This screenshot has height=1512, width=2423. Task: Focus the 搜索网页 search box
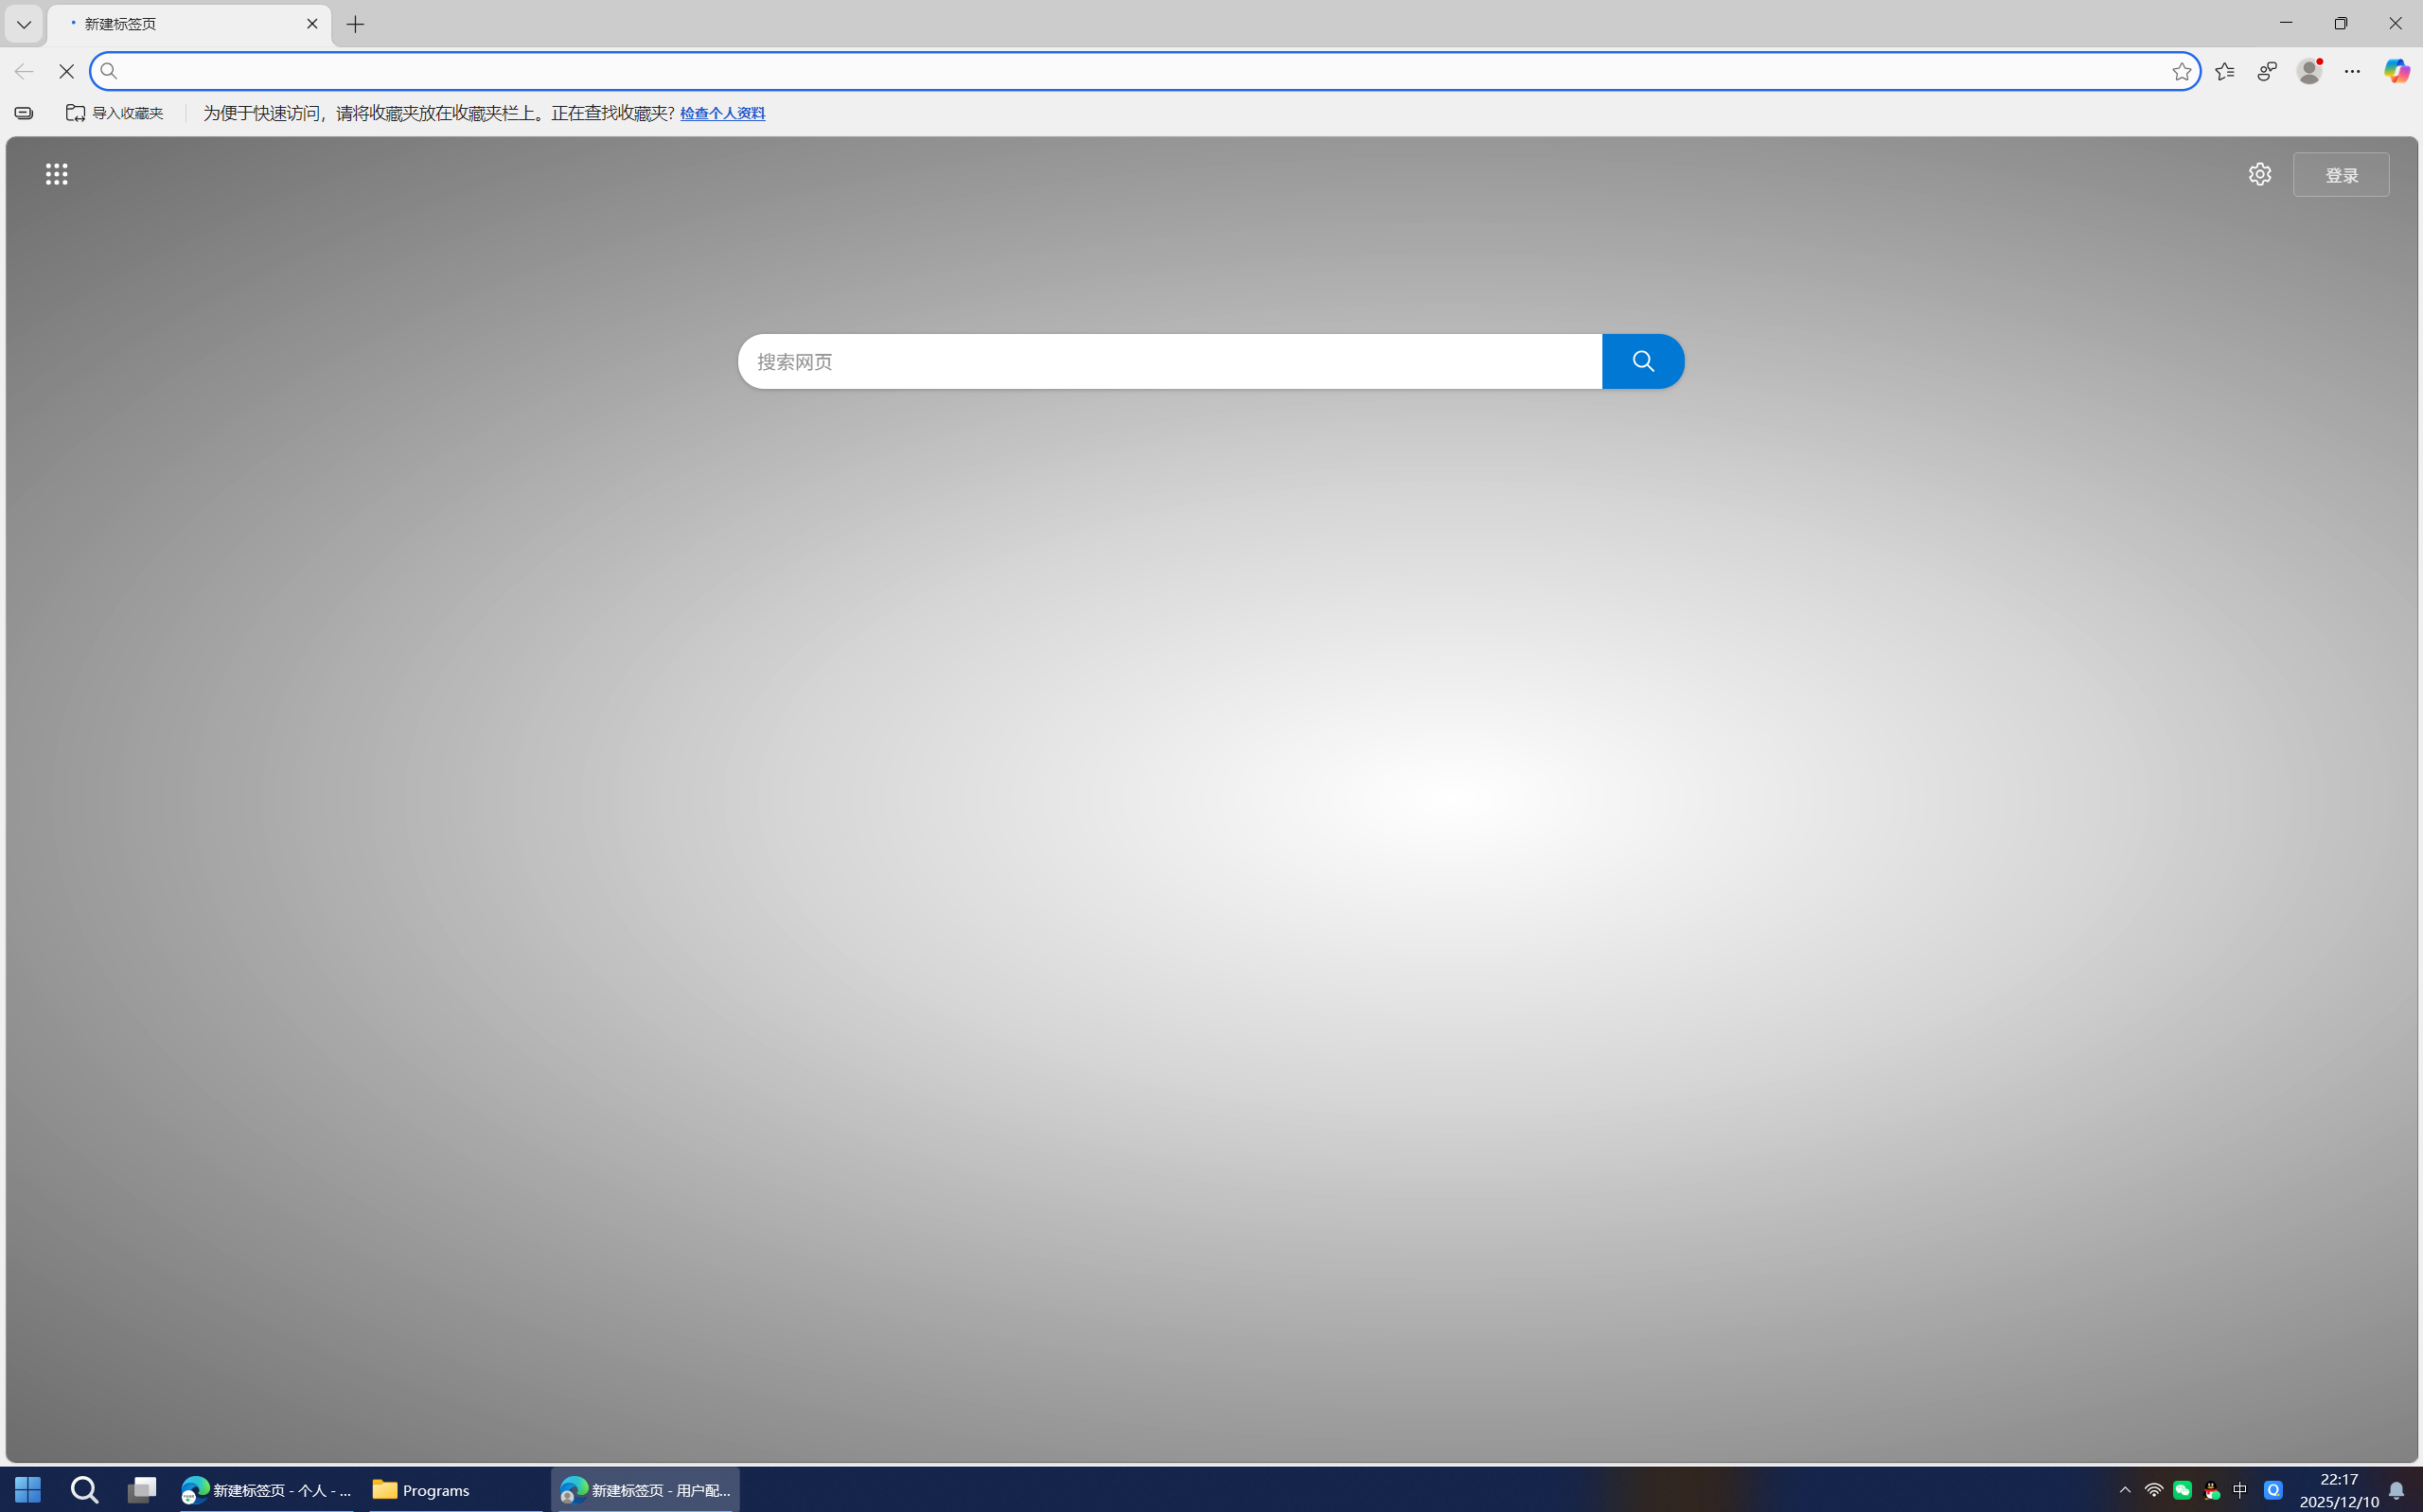[1168, 361]
